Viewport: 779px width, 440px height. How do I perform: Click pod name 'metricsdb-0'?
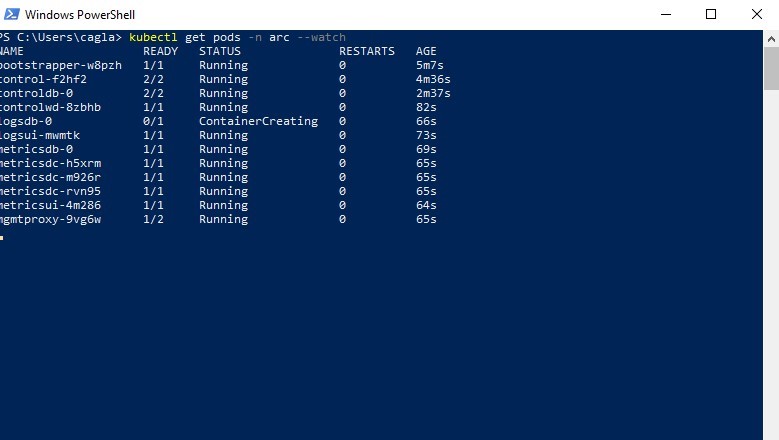pos(36,149)
